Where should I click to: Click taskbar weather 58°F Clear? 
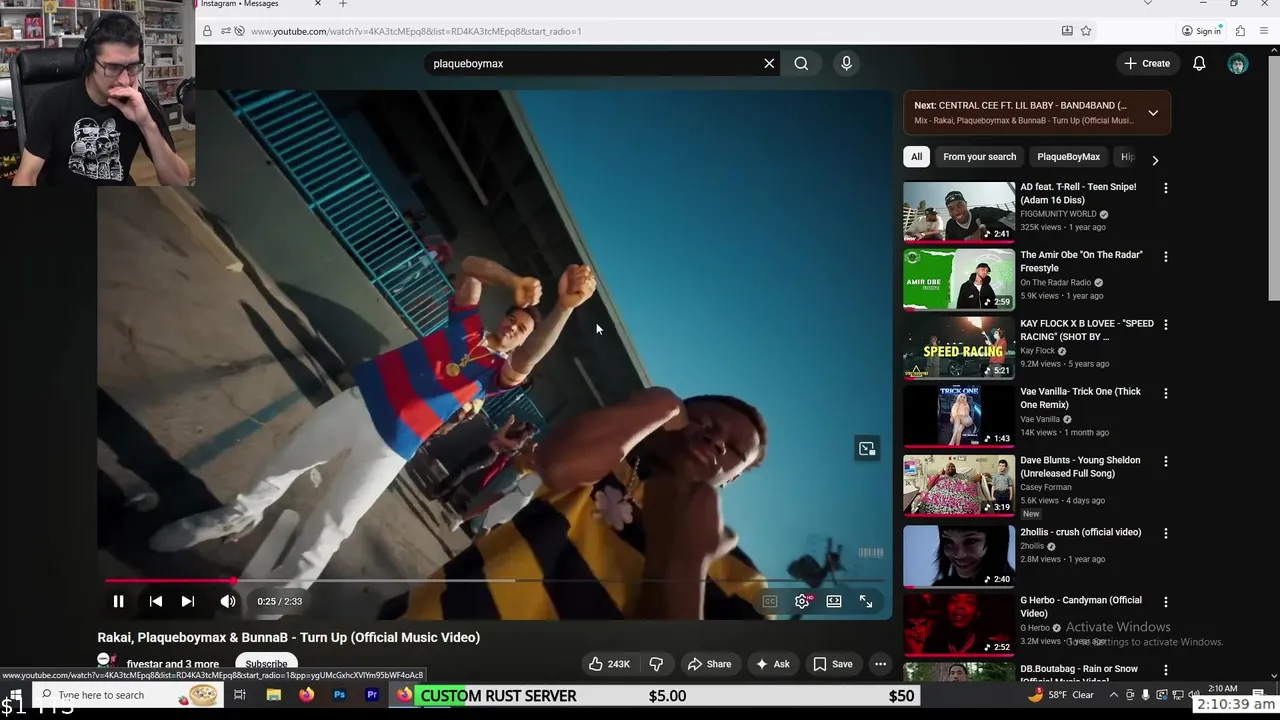point(1061,695)
